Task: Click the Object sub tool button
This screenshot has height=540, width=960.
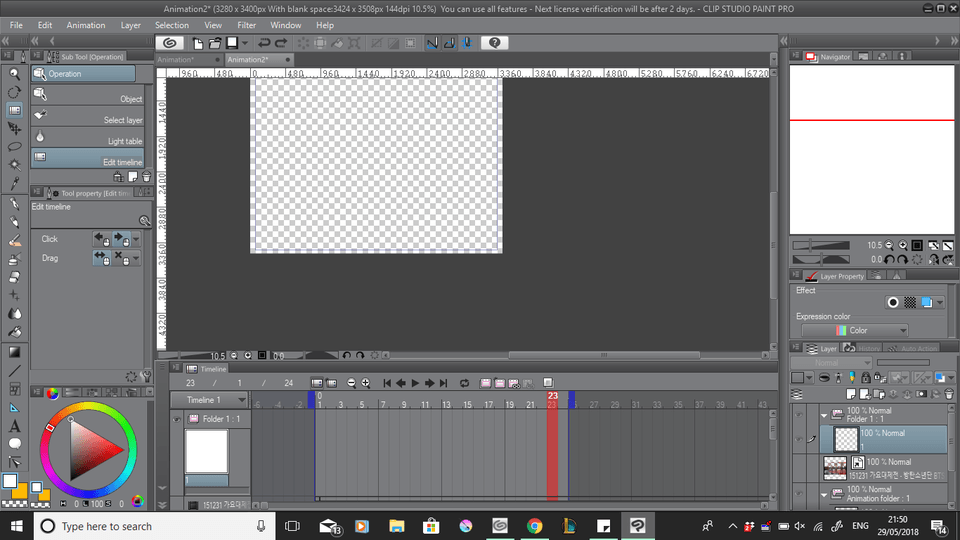Action: (88, 96)
